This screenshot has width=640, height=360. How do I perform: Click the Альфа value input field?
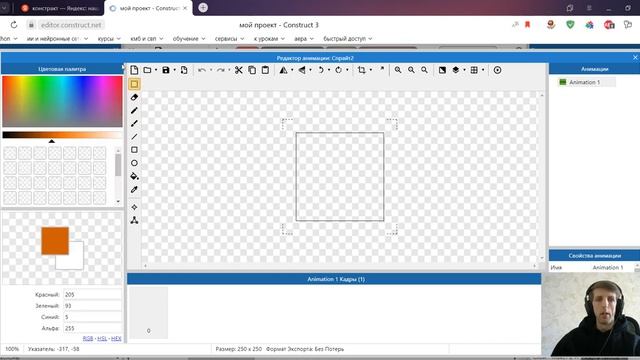click(x=92, y=328)
